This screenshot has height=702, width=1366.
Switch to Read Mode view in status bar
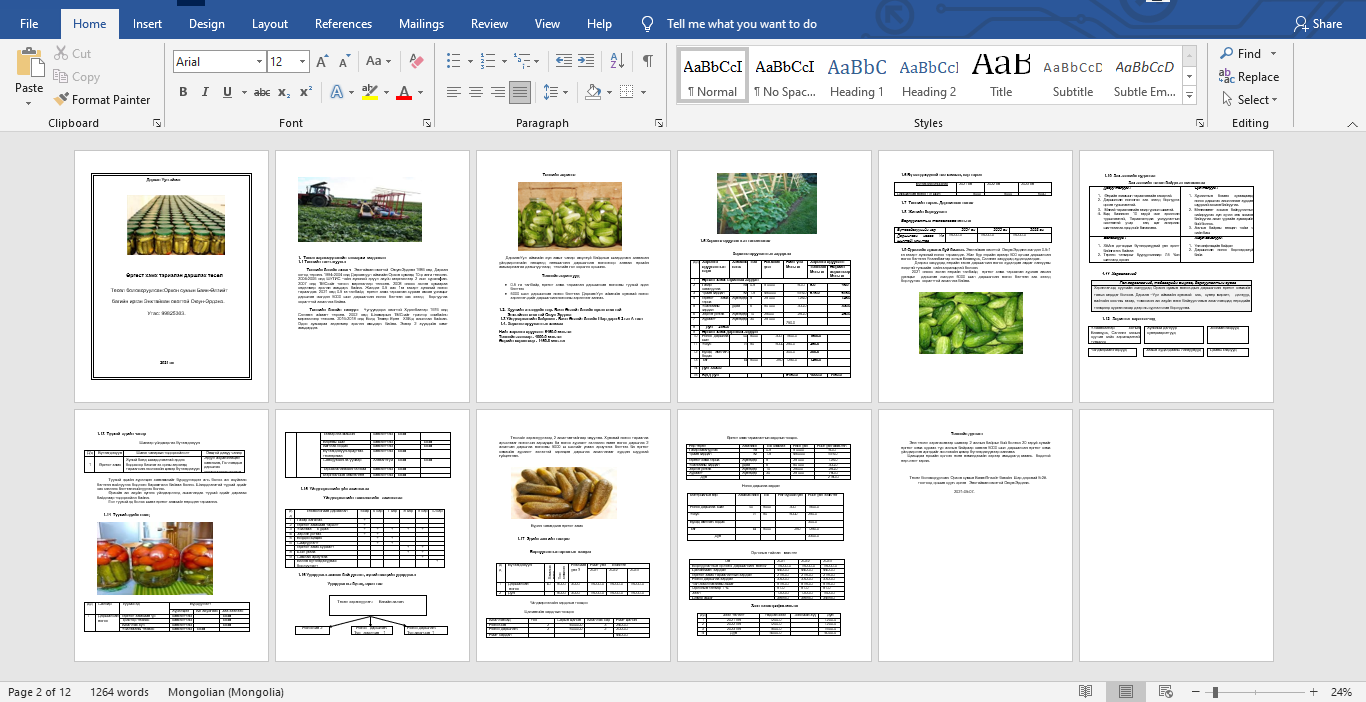point(1086,692)
